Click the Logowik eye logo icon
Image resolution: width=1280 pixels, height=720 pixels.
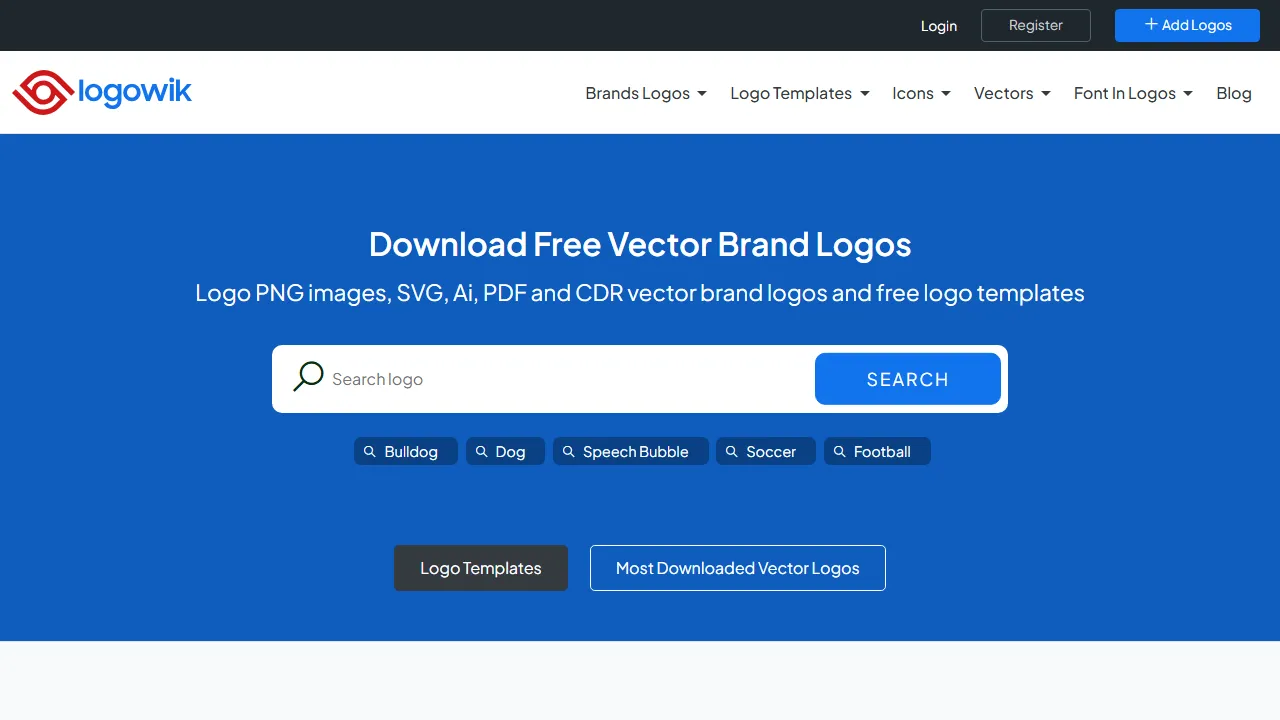click(x=41, y=92)
